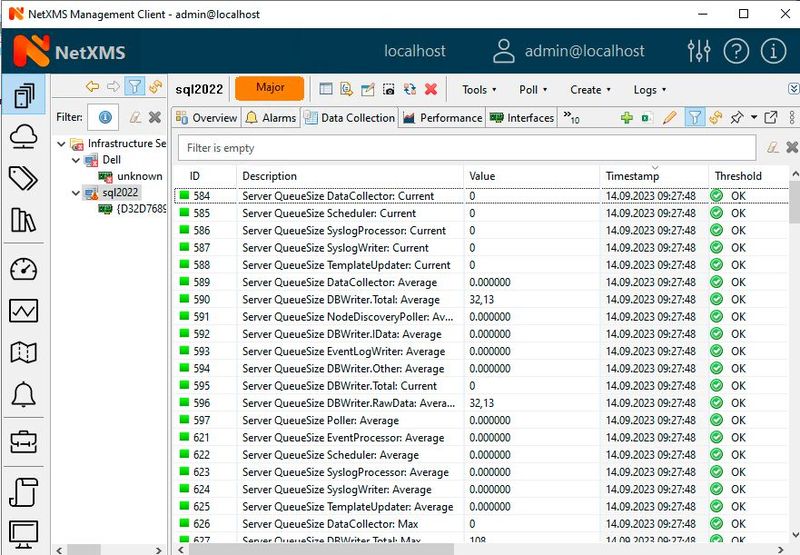Open the about info icon

(x=773, y=51)
